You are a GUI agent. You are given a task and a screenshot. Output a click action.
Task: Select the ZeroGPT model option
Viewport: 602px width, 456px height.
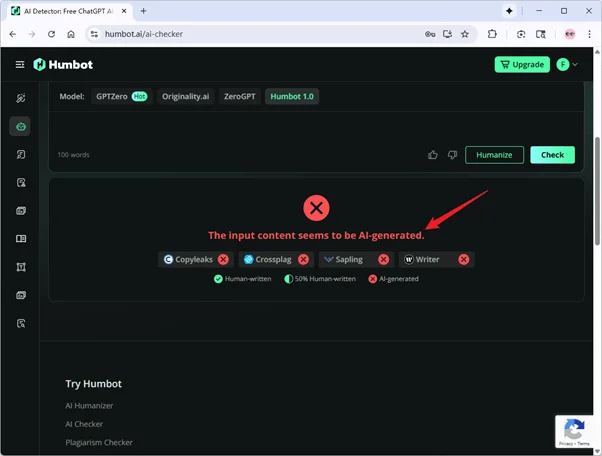click(x=239, y=97)
